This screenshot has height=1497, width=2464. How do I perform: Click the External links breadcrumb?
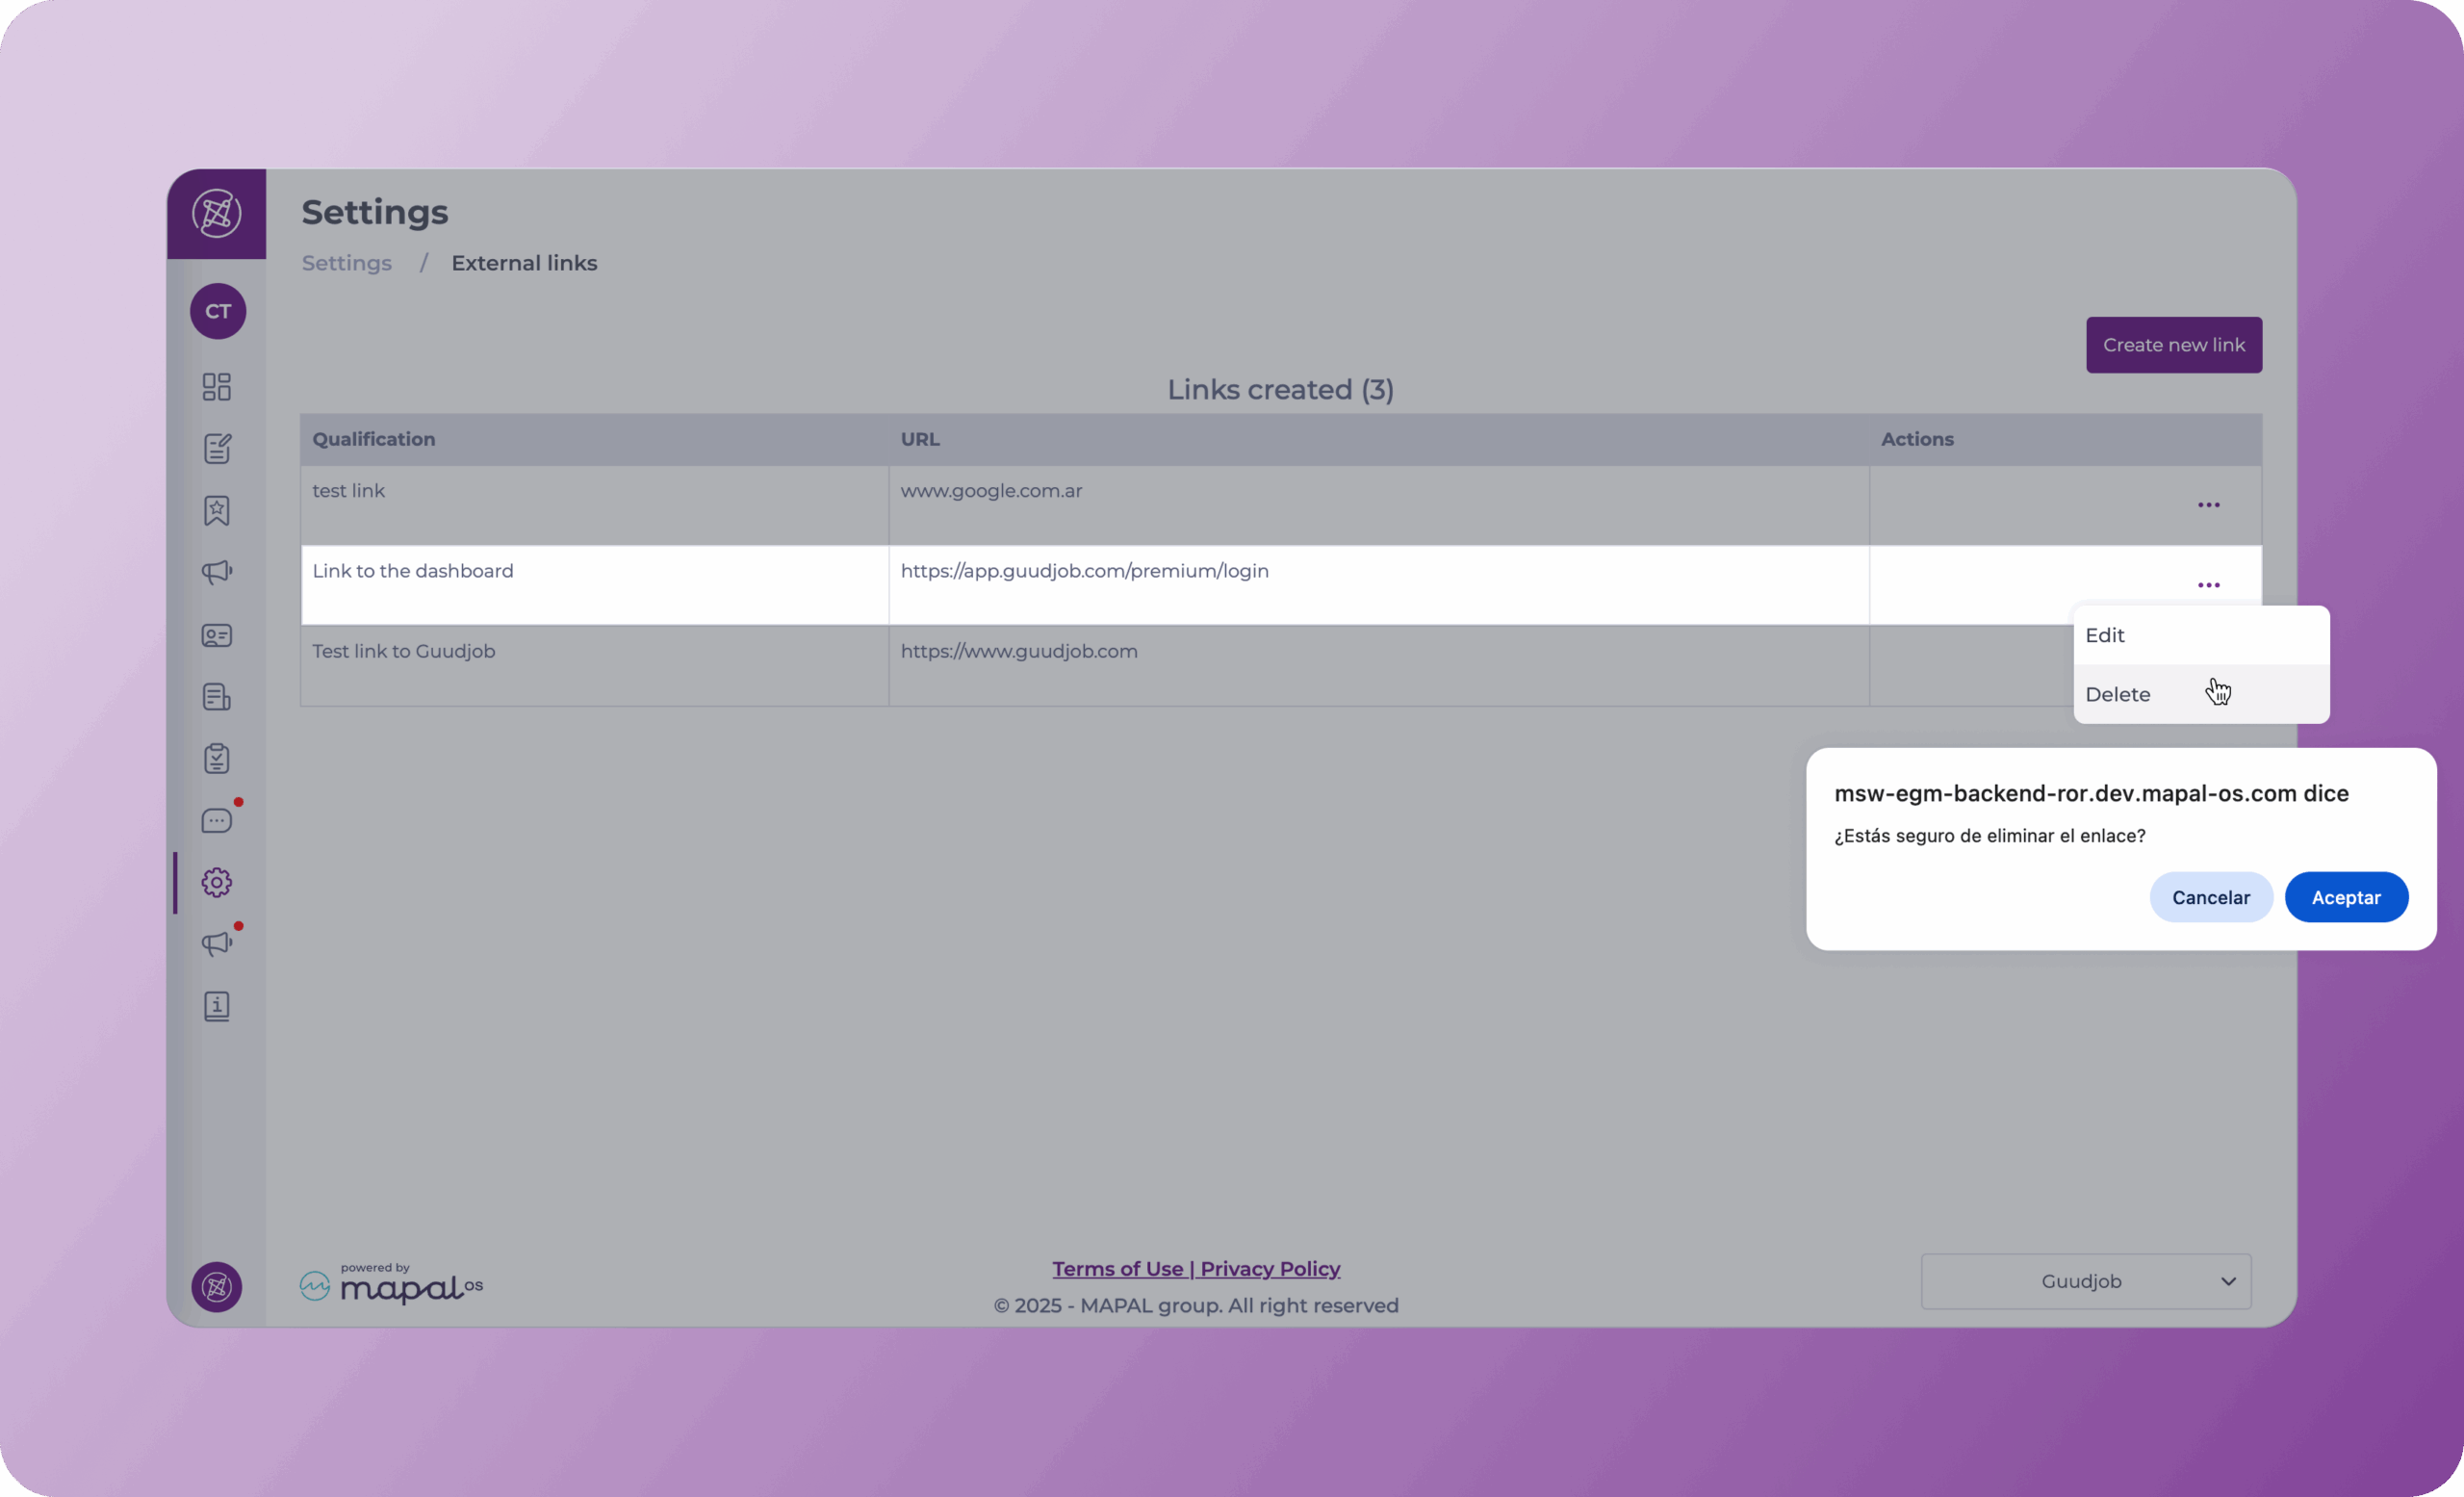coord(524,263)
